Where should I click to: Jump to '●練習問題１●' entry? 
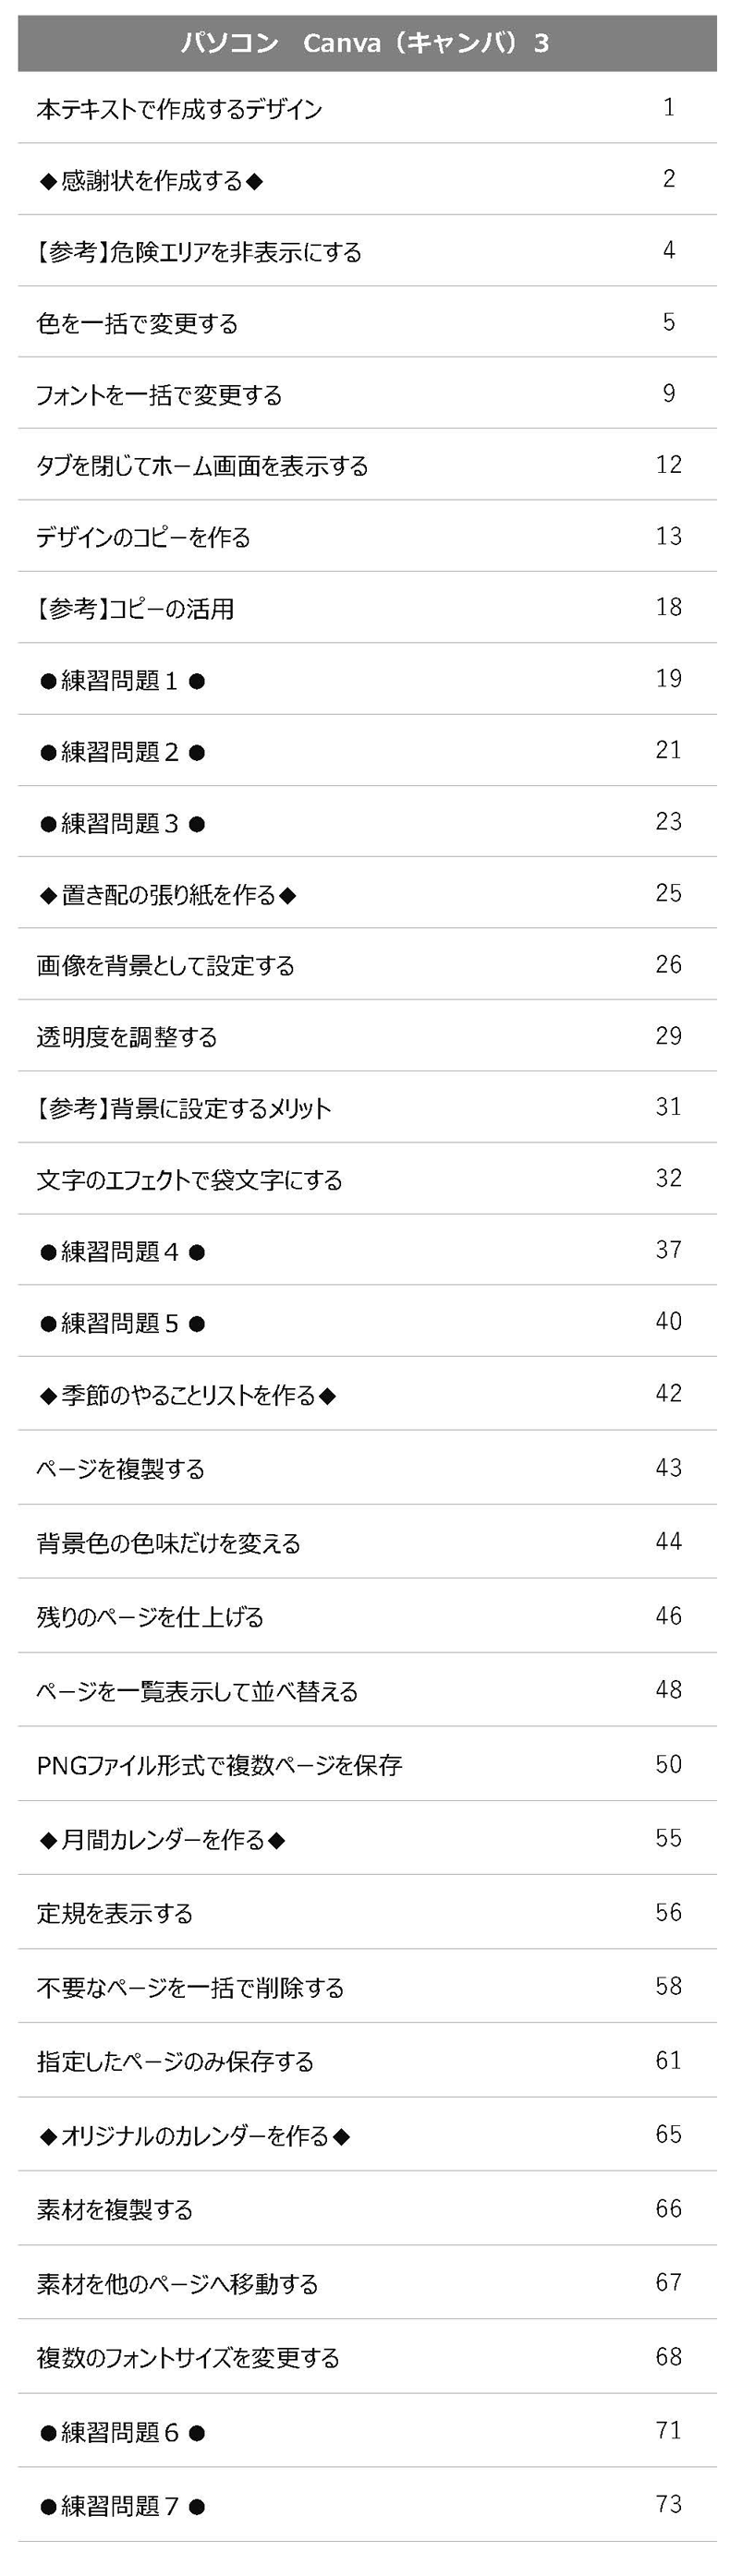[x=122, y=681]
